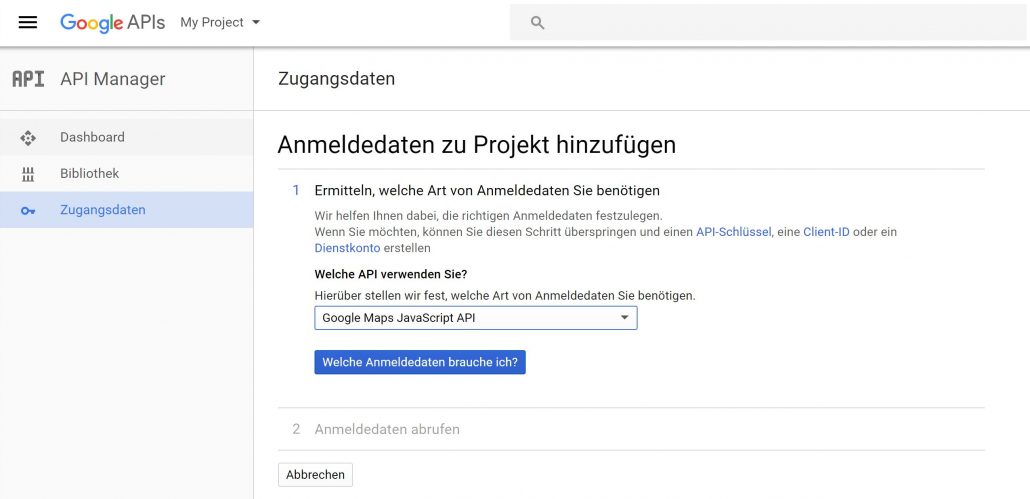Click the Zugangsdaten key icon
Screen dimensions: 1030x499
click(x=28, y=211)
